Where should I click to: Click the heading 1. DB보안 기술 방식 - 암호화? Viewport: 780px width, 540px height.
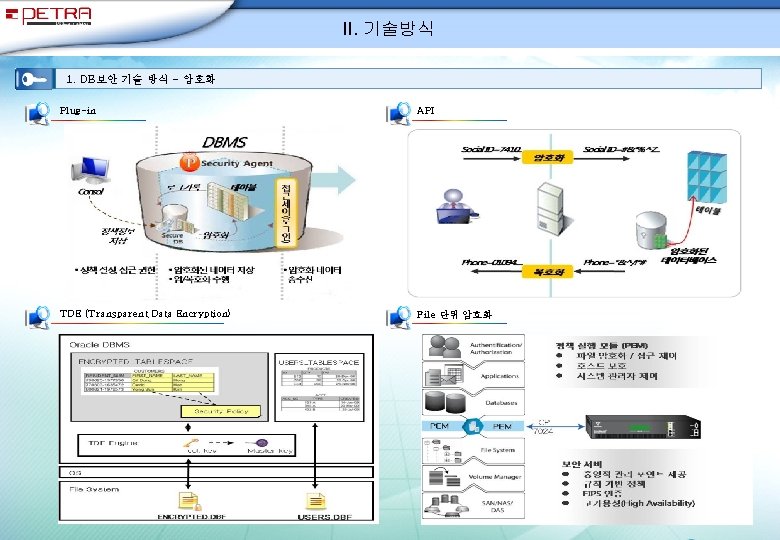141,79
